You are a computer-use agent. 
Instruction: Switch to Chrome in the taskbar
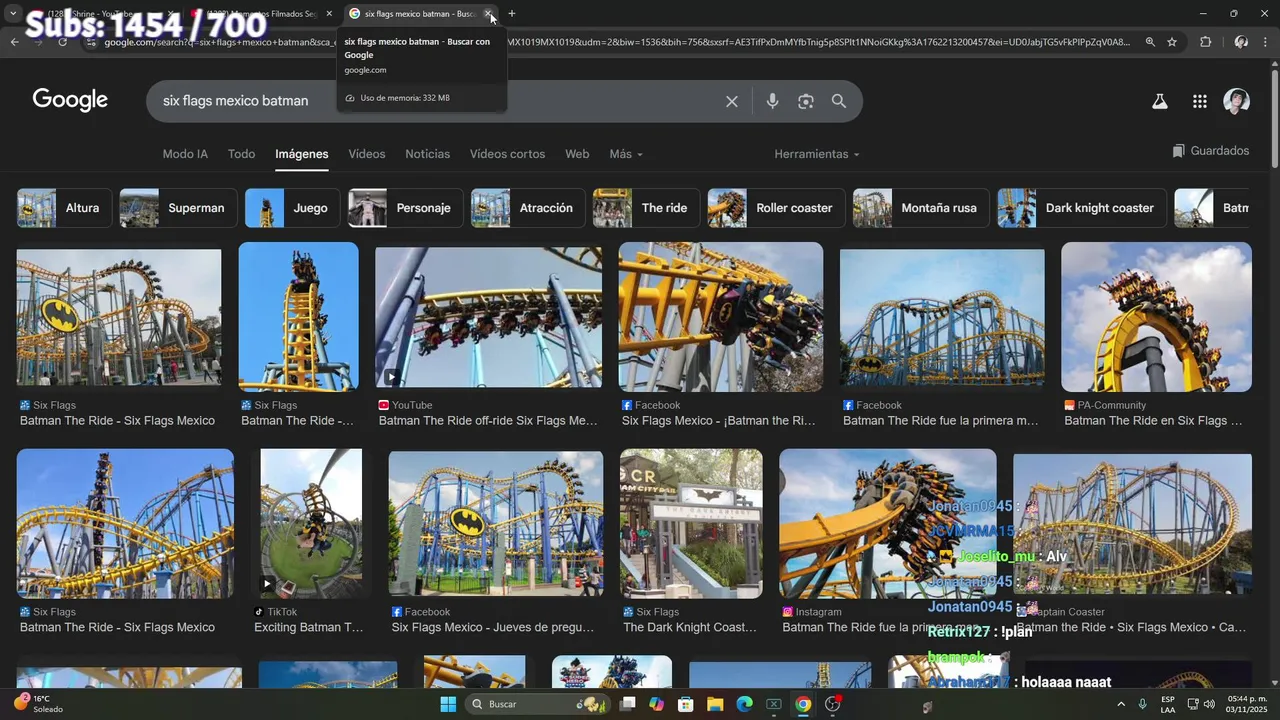[x=803, y=704]
